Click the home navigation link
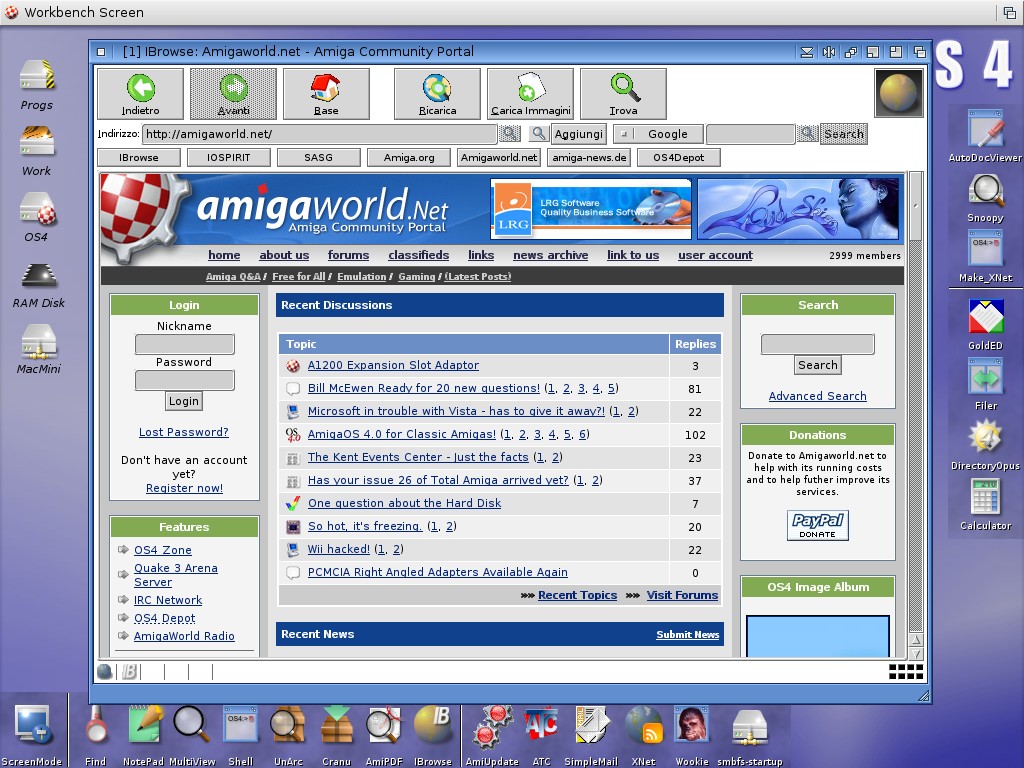 point(224,255)
